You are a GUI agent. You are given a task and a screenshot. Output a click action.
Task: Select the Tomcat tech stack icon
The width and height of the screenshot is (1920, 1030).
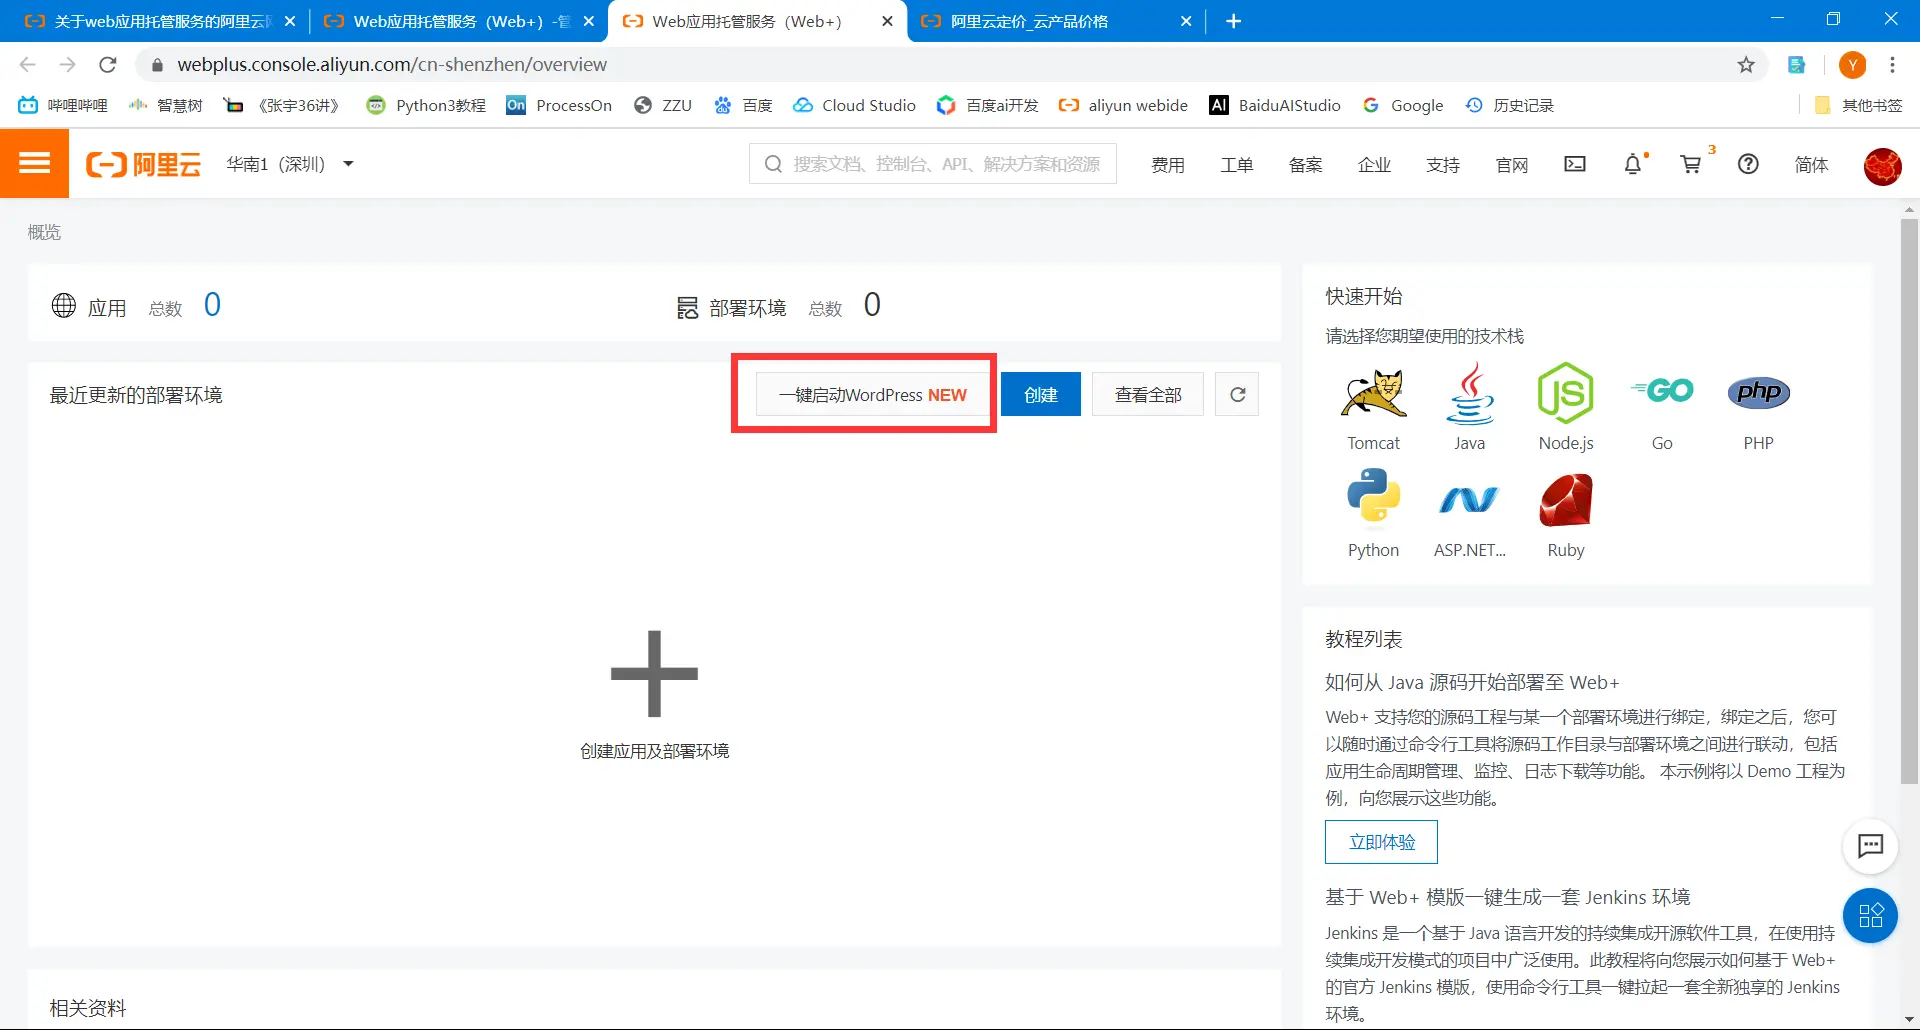(x=1373, y=393)
